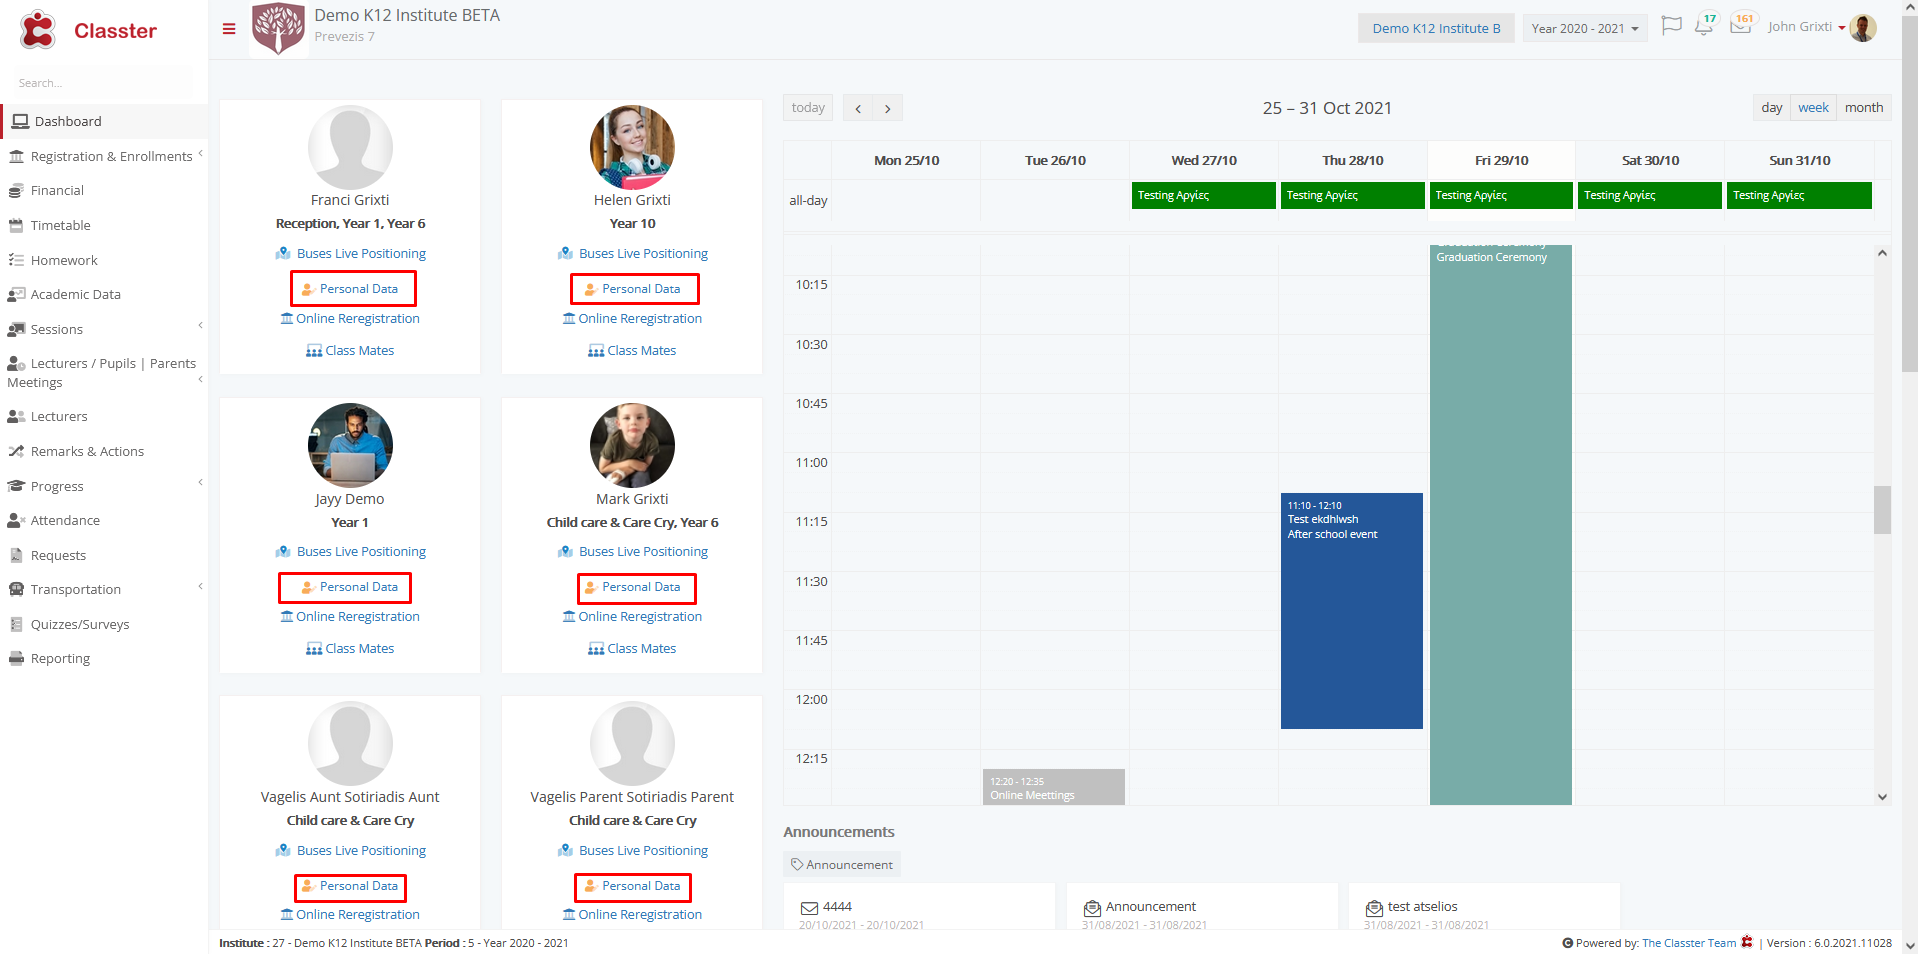Viewport: 1918px width, 954px height.
Task: Open Graduation Ceremony event on Friday
Action: 1501,524
